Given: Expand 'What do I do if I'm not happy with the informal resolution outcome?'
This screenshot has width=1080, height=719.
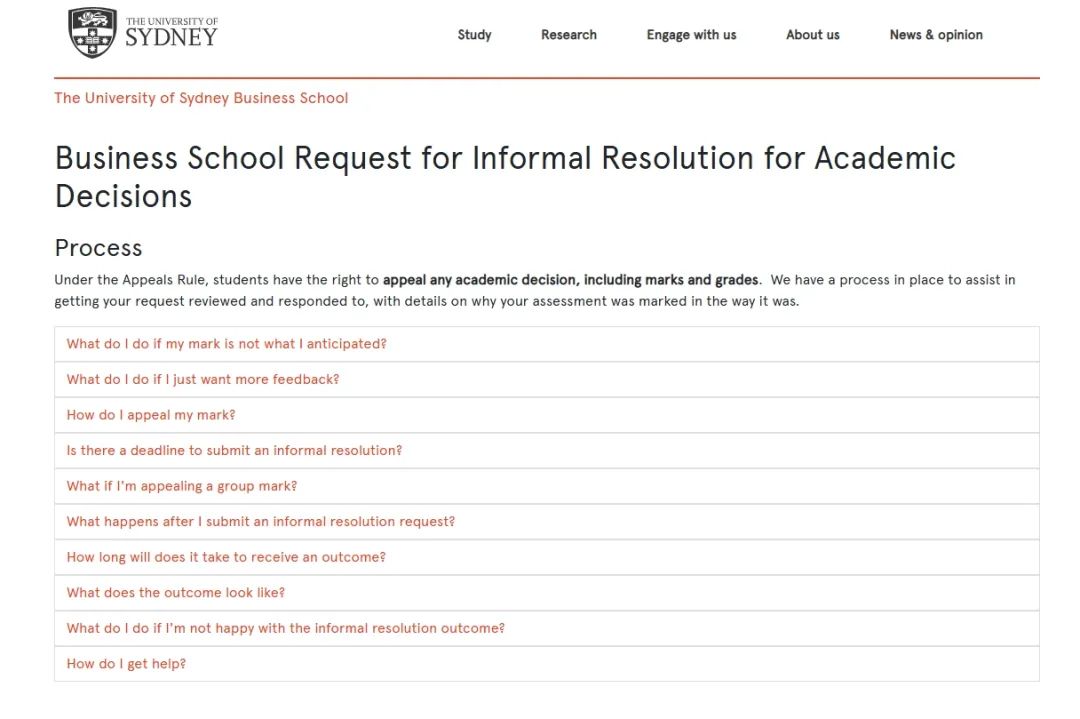Looking at the screenshot, I should pos(547,629).
